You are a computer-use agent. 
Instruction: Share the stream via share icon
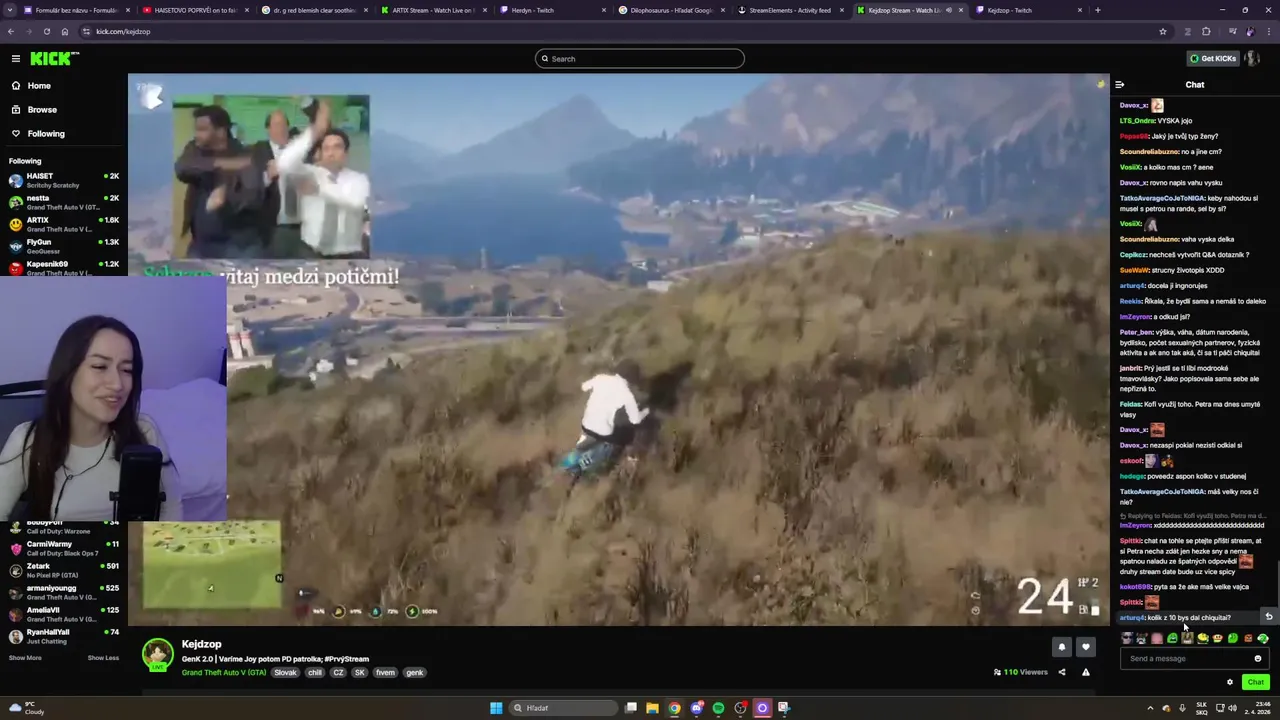(x=1062, y=673)
